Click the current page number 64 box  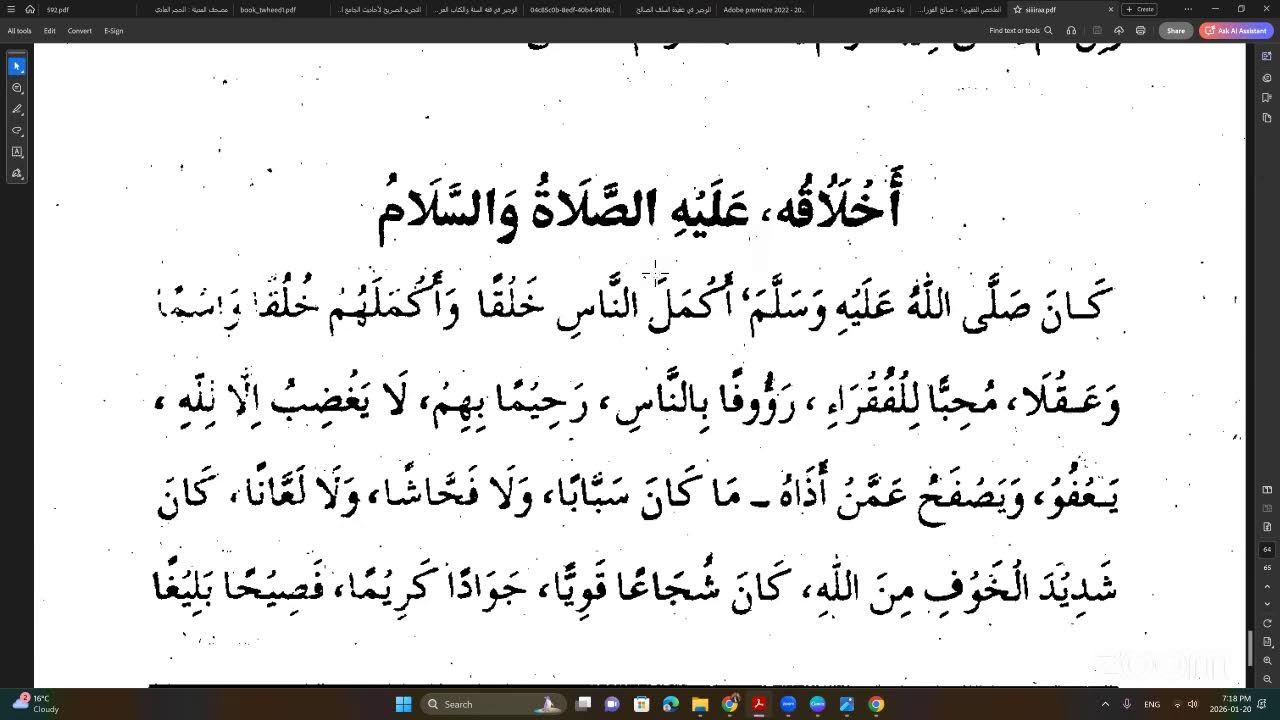[1267, 549]
